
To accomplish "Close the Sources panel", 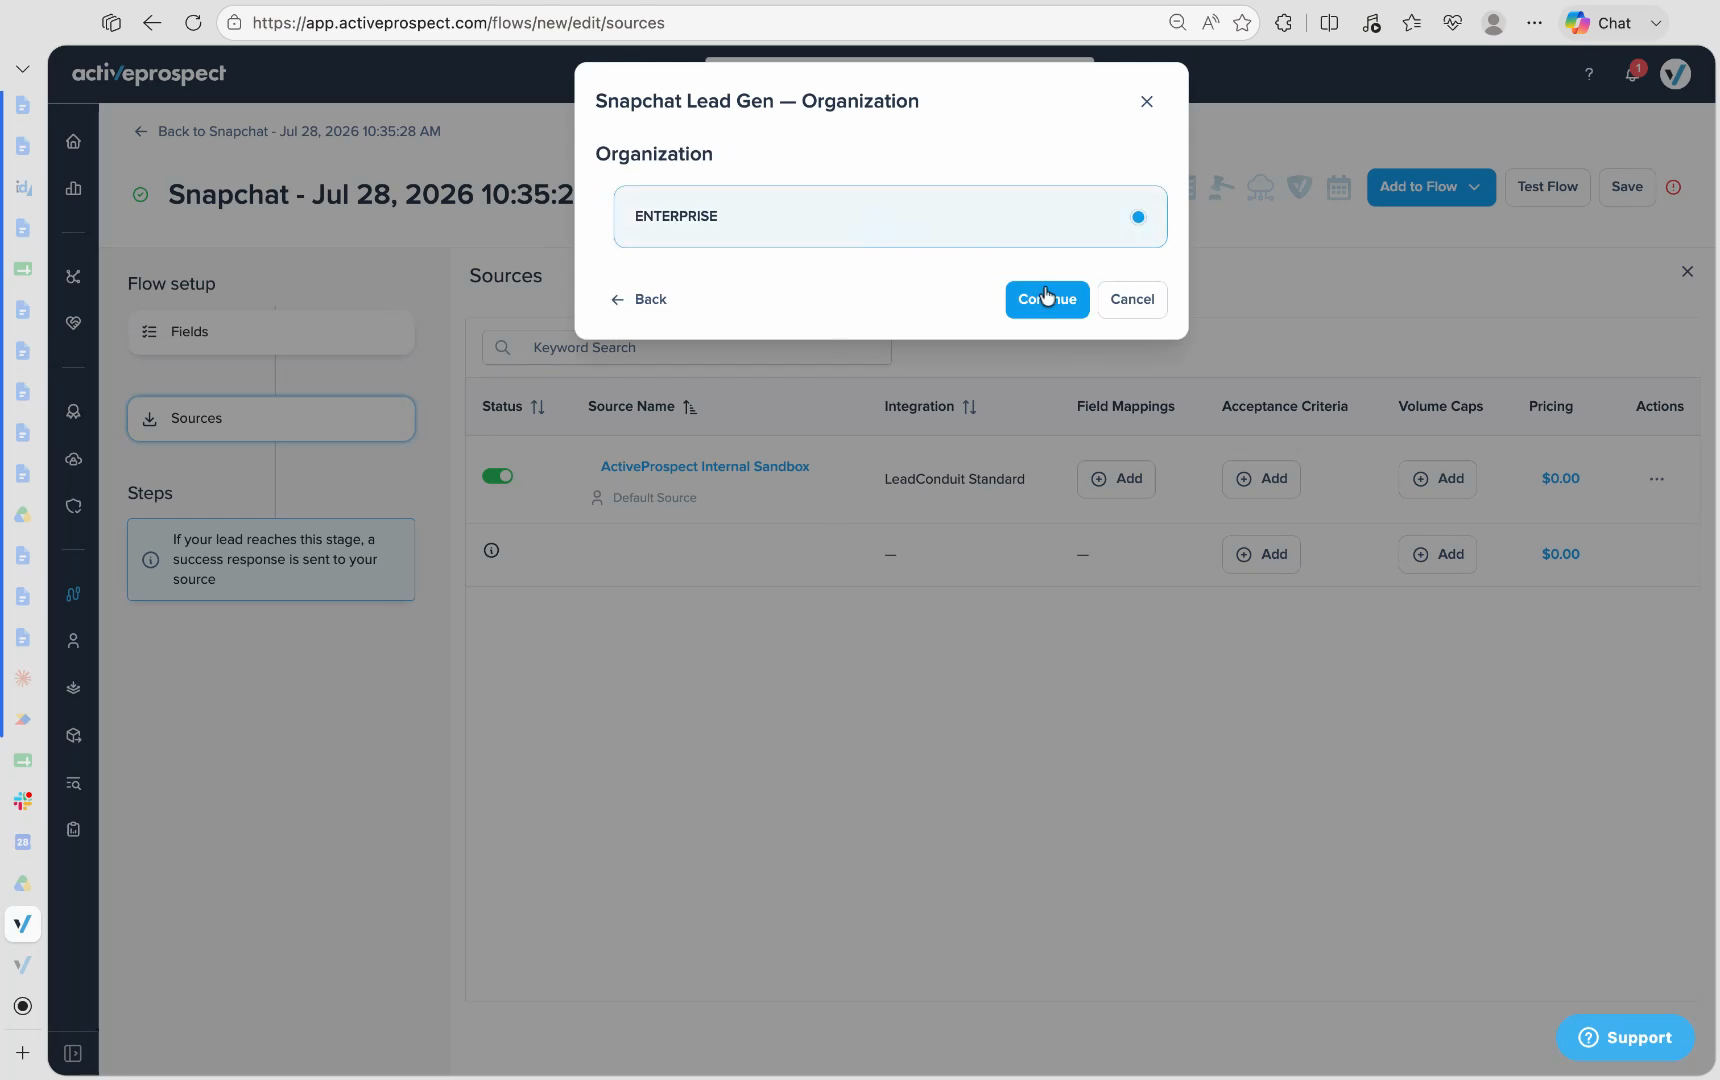I will [x=1687, y=272].
